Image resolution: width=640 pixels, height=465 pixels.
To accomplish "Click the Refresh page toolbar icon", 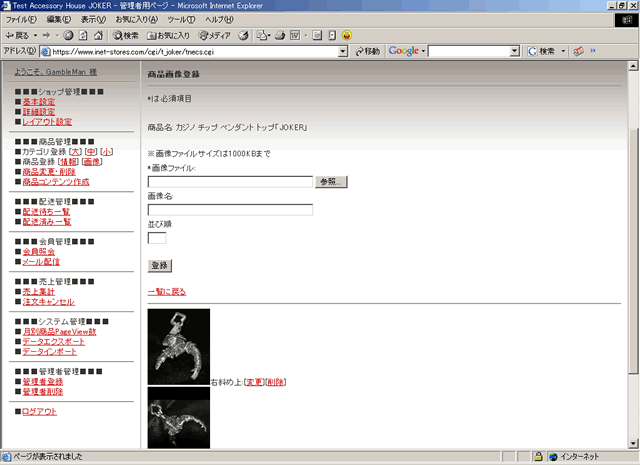I will coord(83,35).
